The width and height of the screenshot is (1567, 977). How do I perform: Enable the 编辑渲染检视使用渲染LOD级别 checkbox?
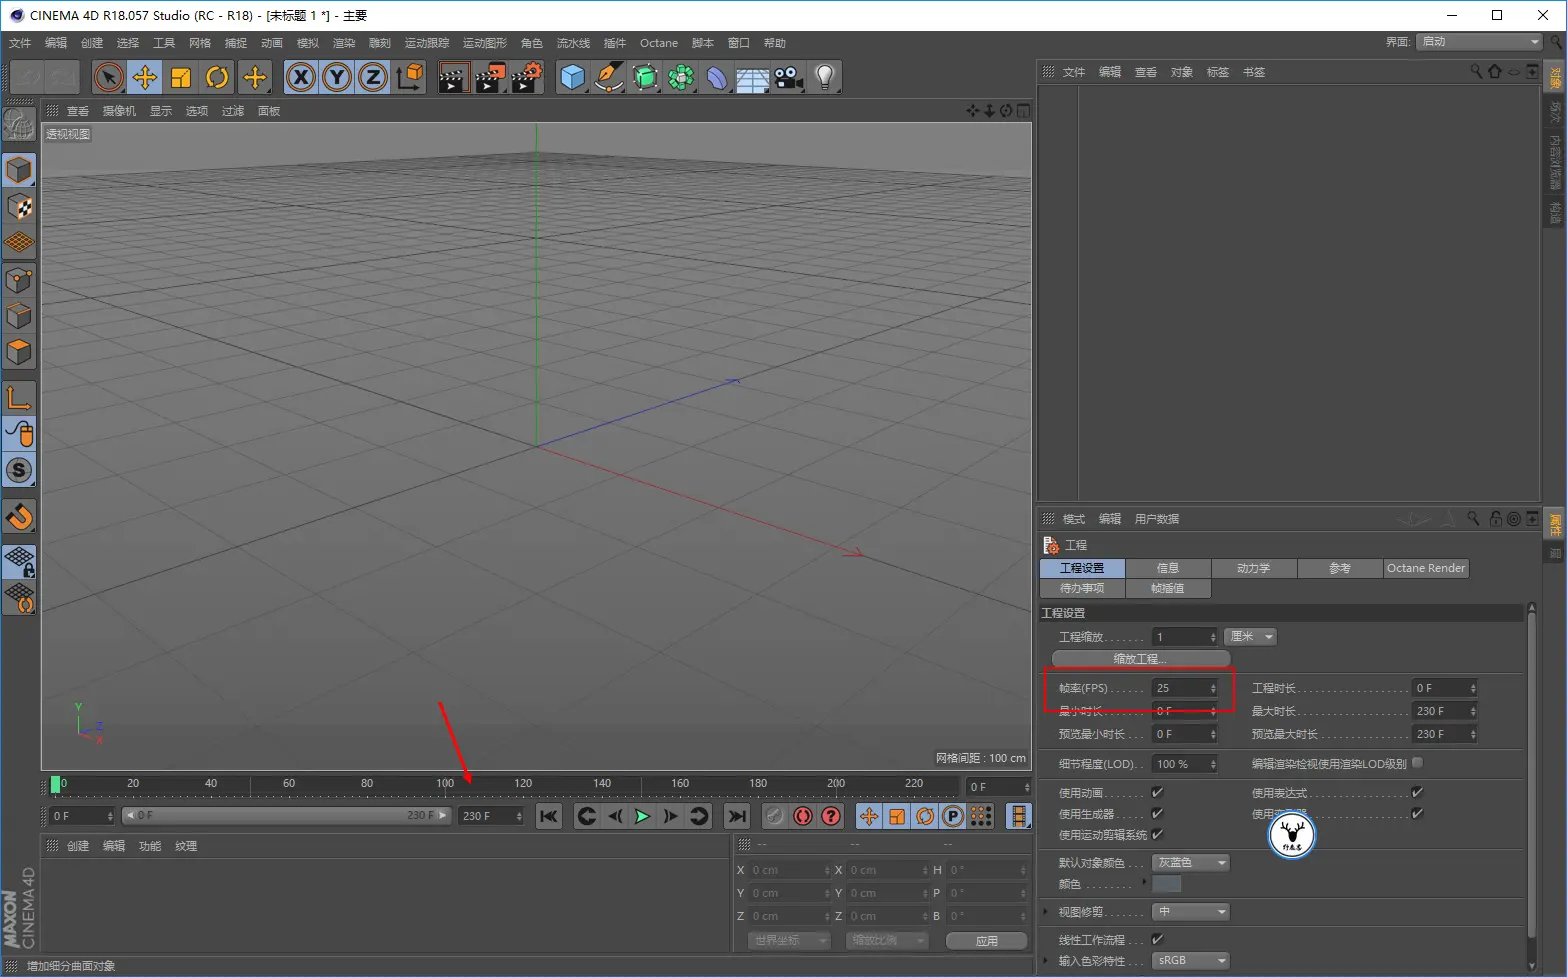(1417, 763)
